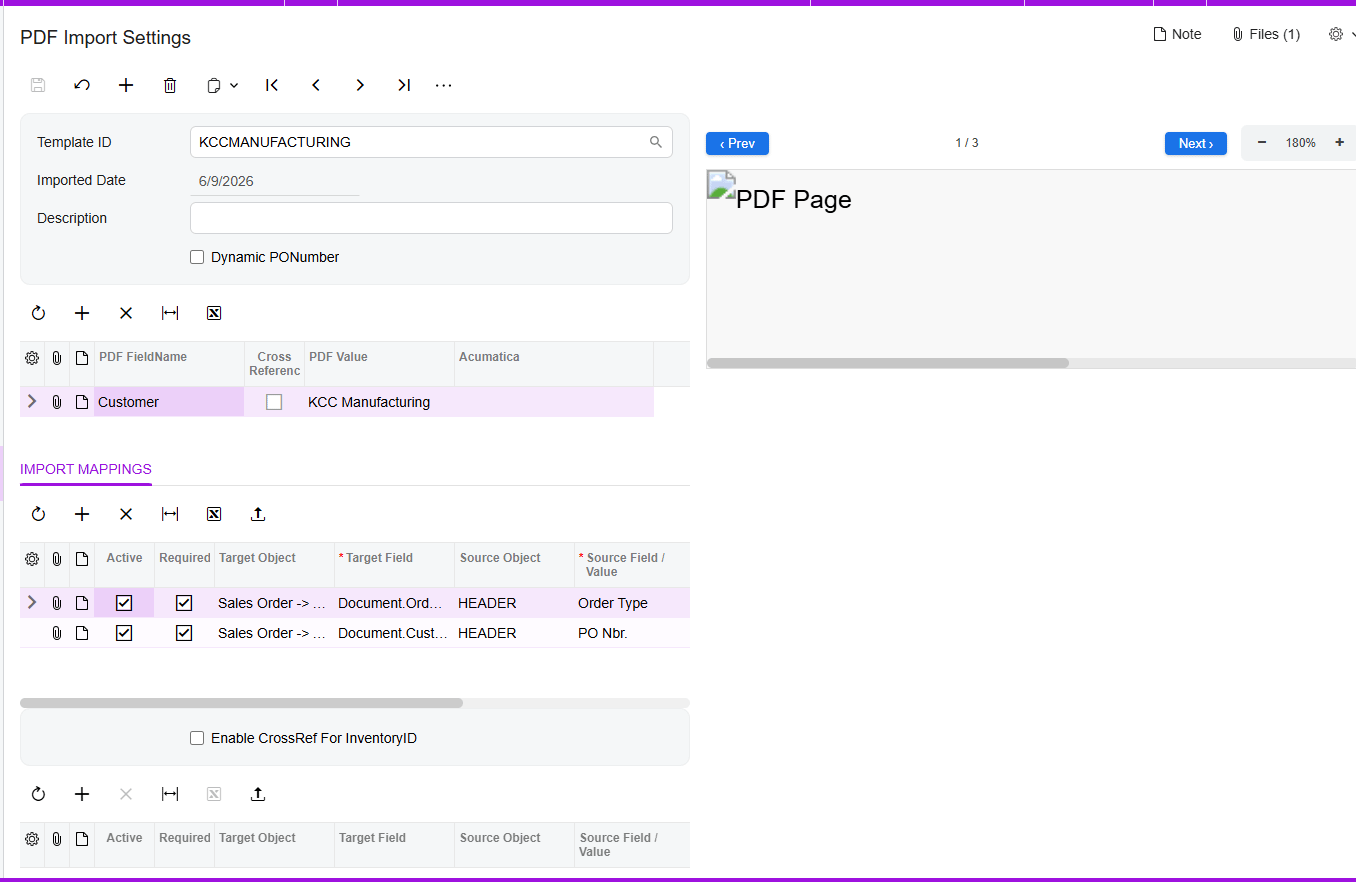Click the Undo icon in the main toolbar
Viewport: 1356px width, 882px height.
(82, 85)
